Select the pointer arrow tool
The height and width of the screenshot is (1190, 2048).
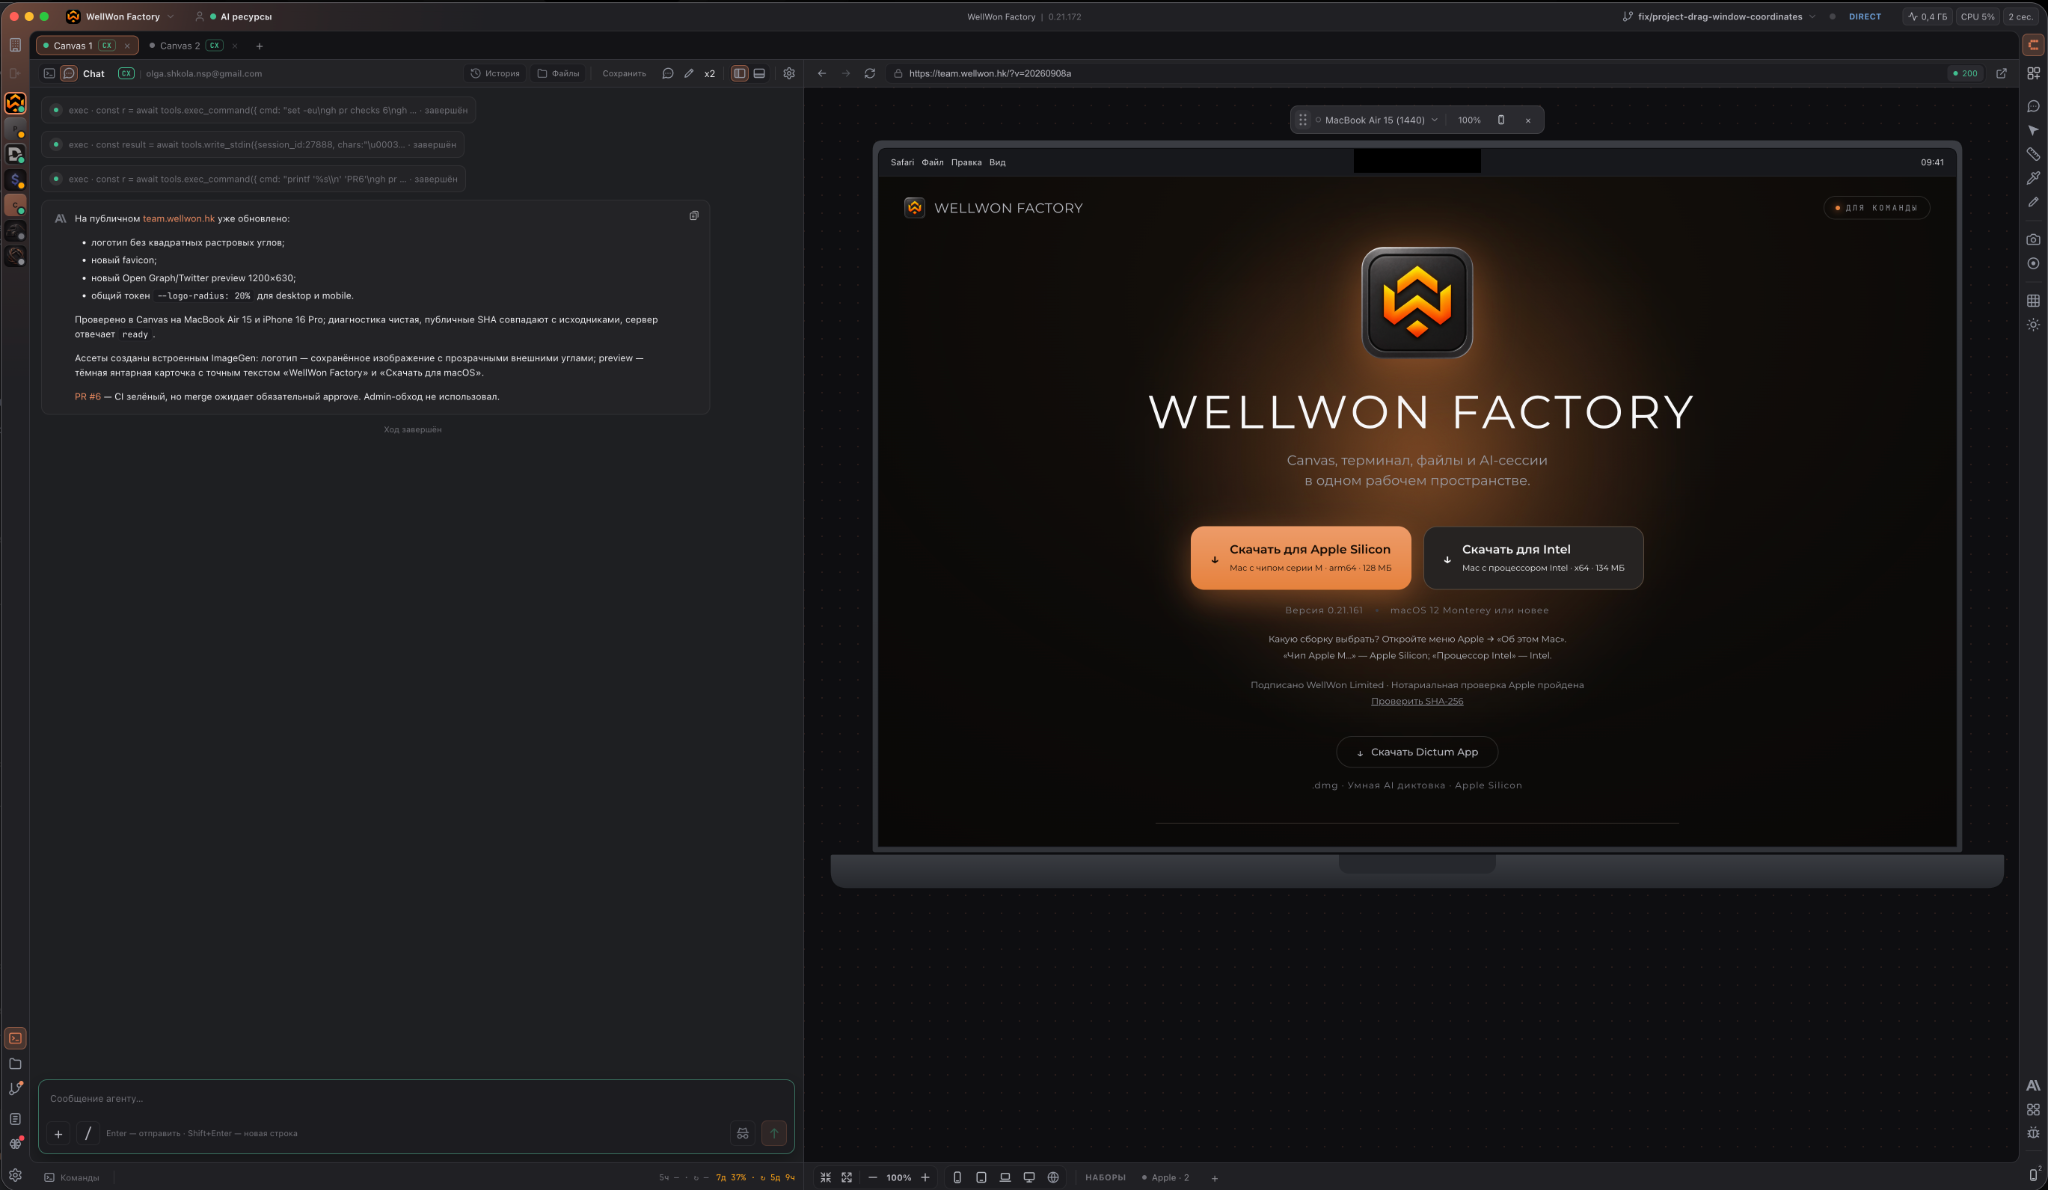(2033, 130)
